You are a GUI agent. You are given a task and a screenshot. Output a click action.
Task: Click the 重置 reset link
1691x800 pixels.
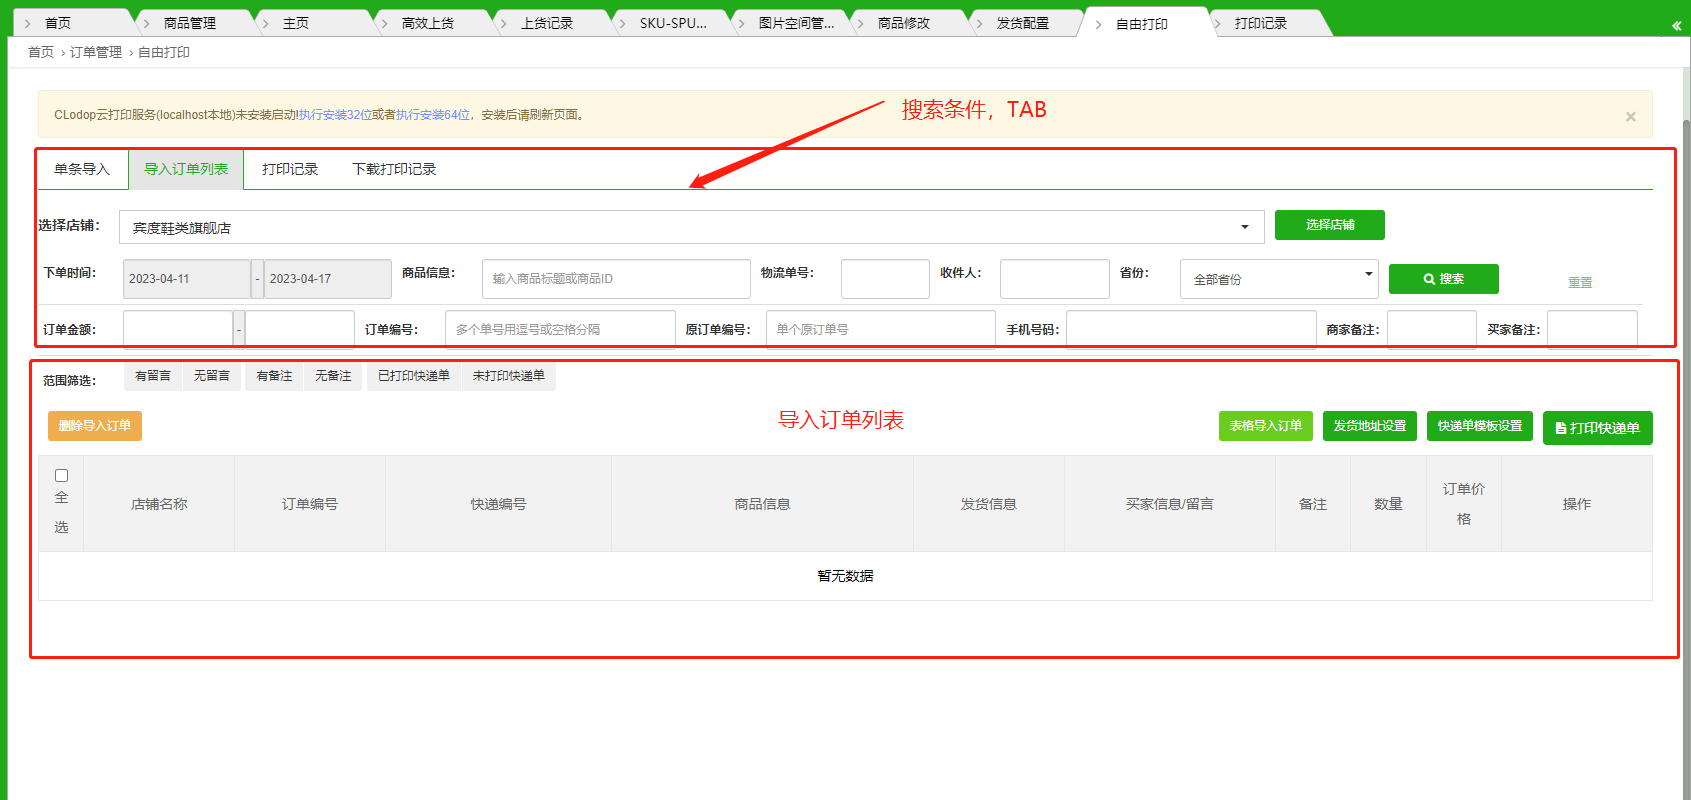1579,282
